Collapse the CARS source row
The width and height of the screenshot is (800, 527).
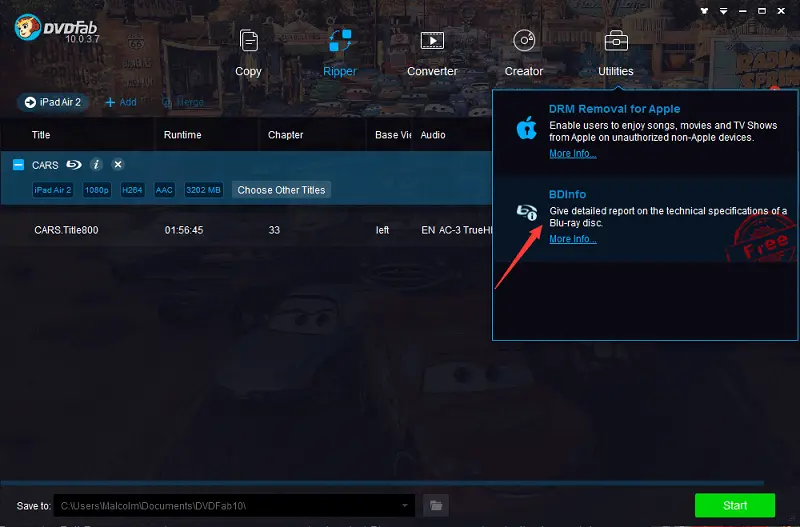(18, 165)
